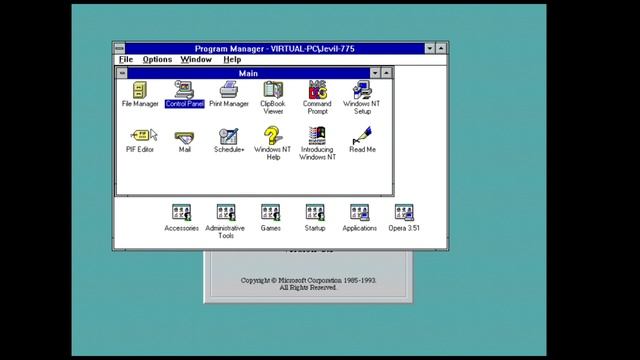Open Program Manager's control-menu box

(x=119, y=49)
